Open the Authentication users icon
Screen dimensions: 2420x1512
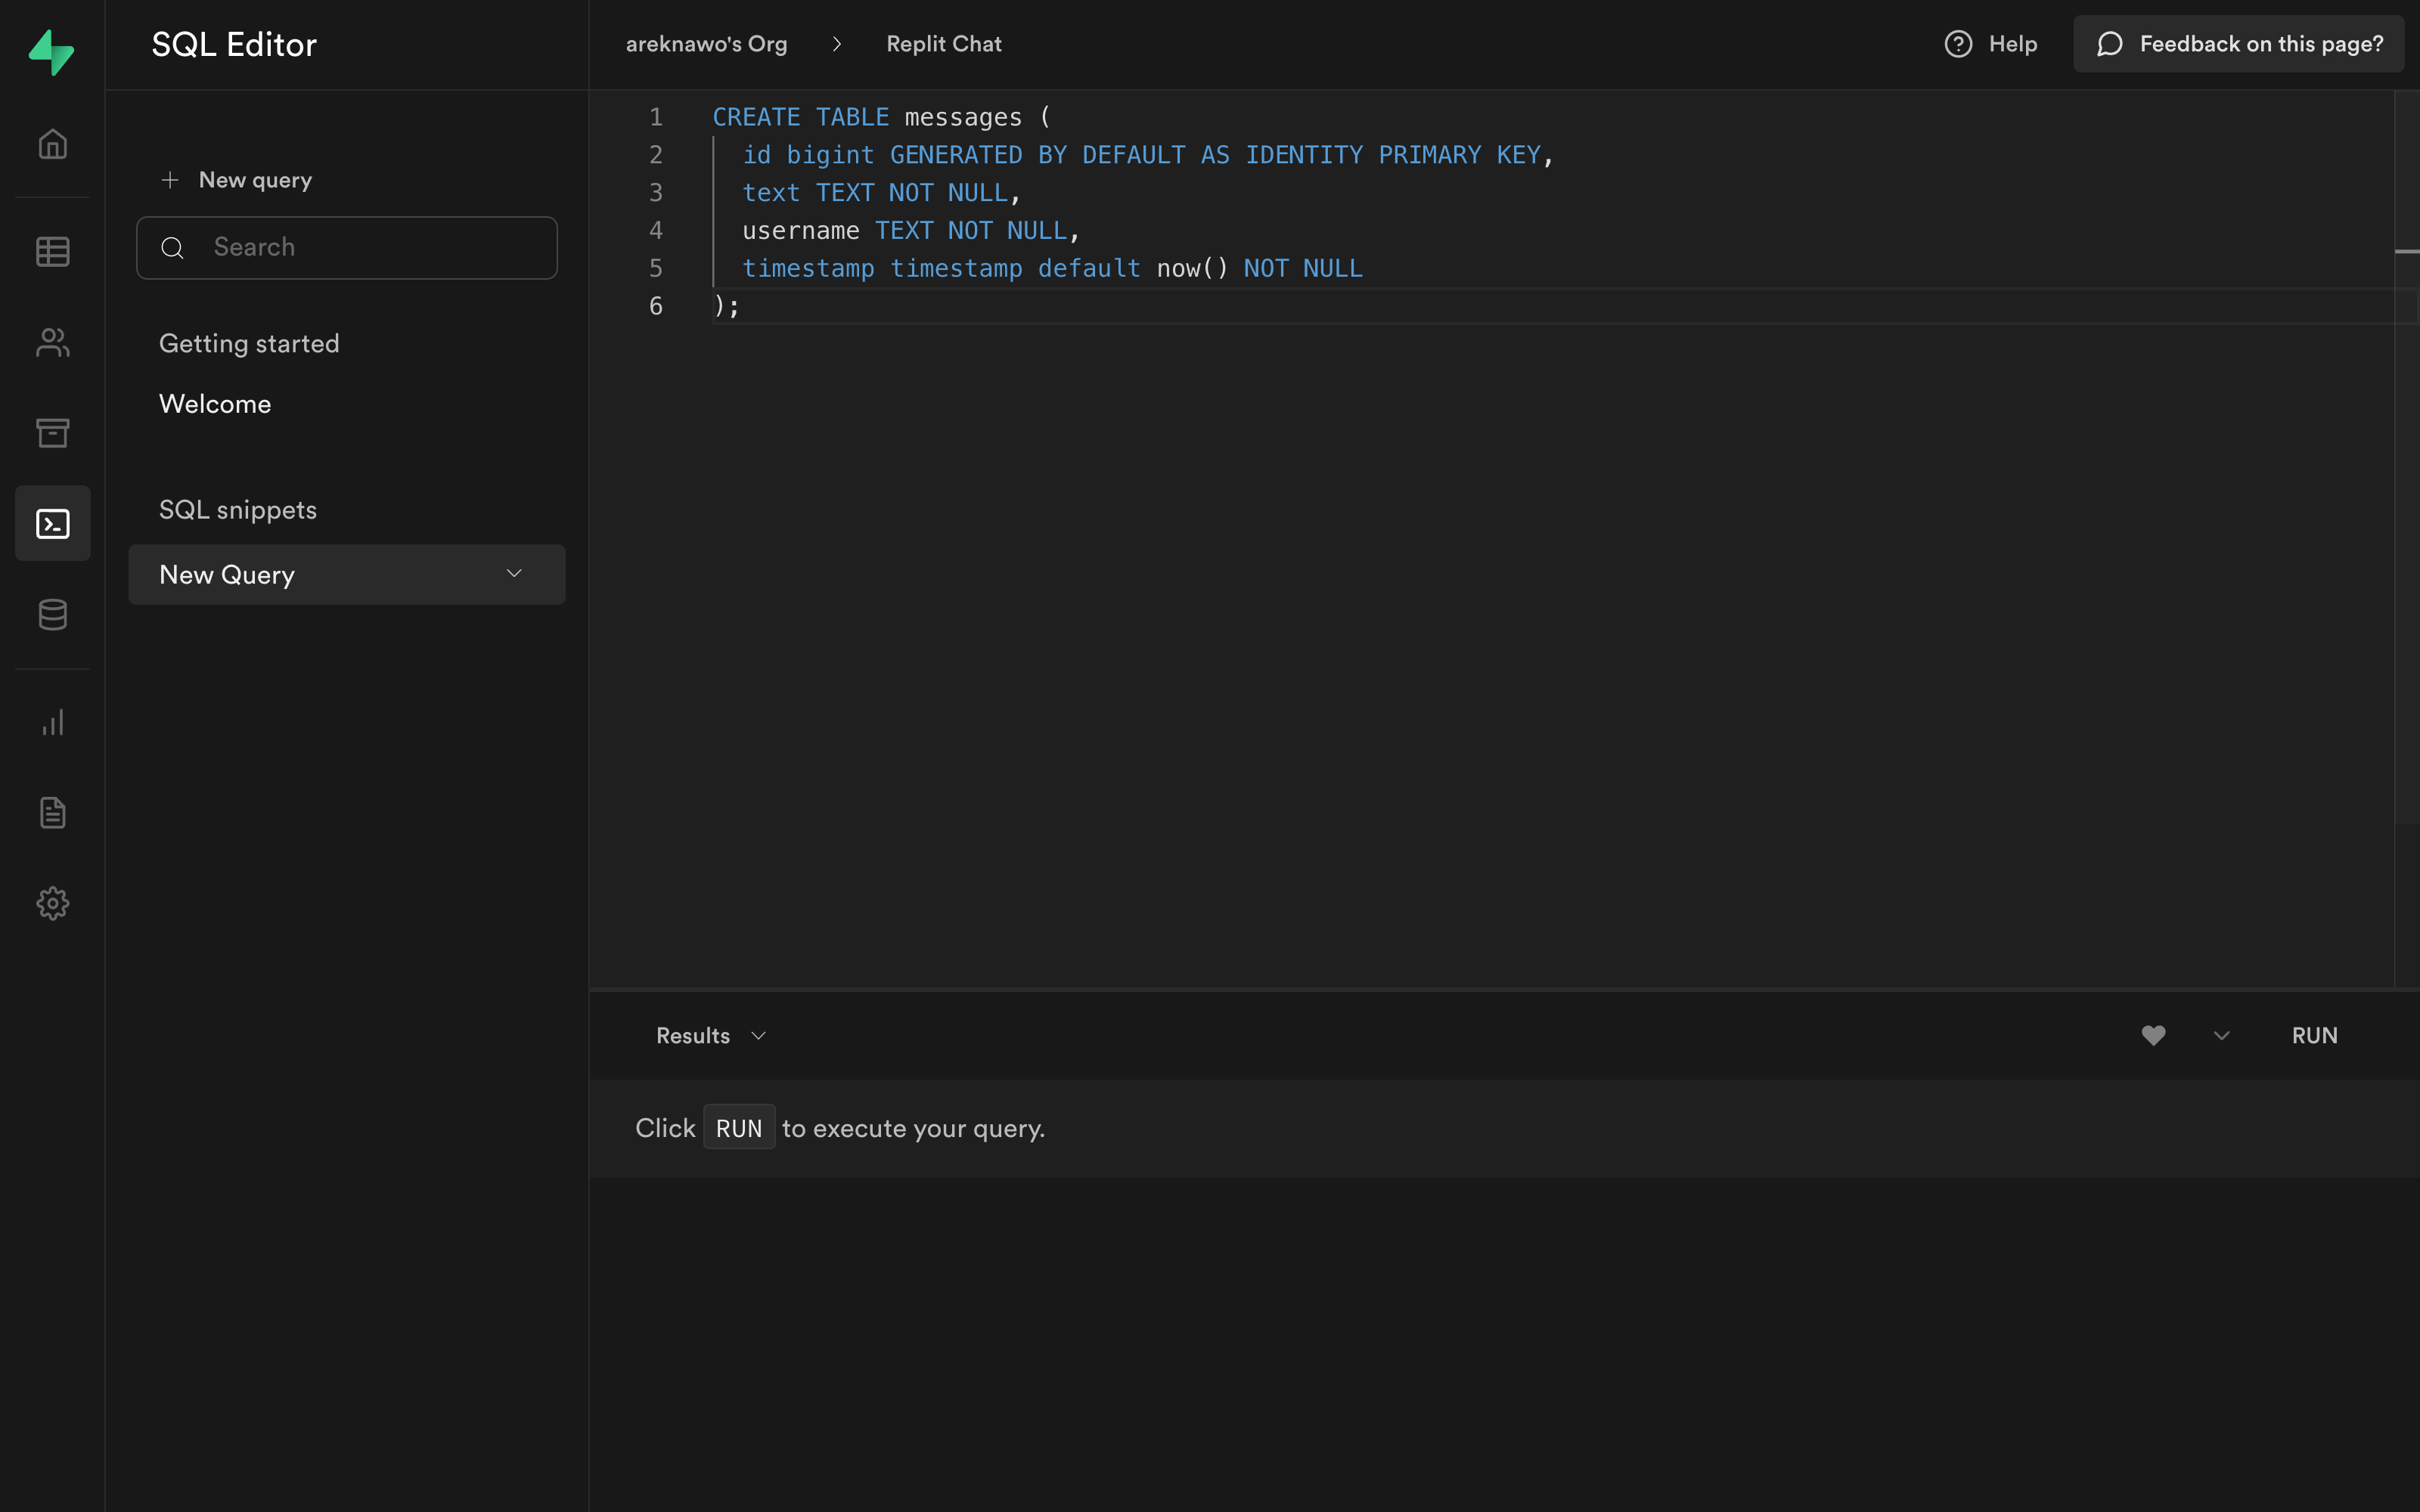tap(52, 342)
